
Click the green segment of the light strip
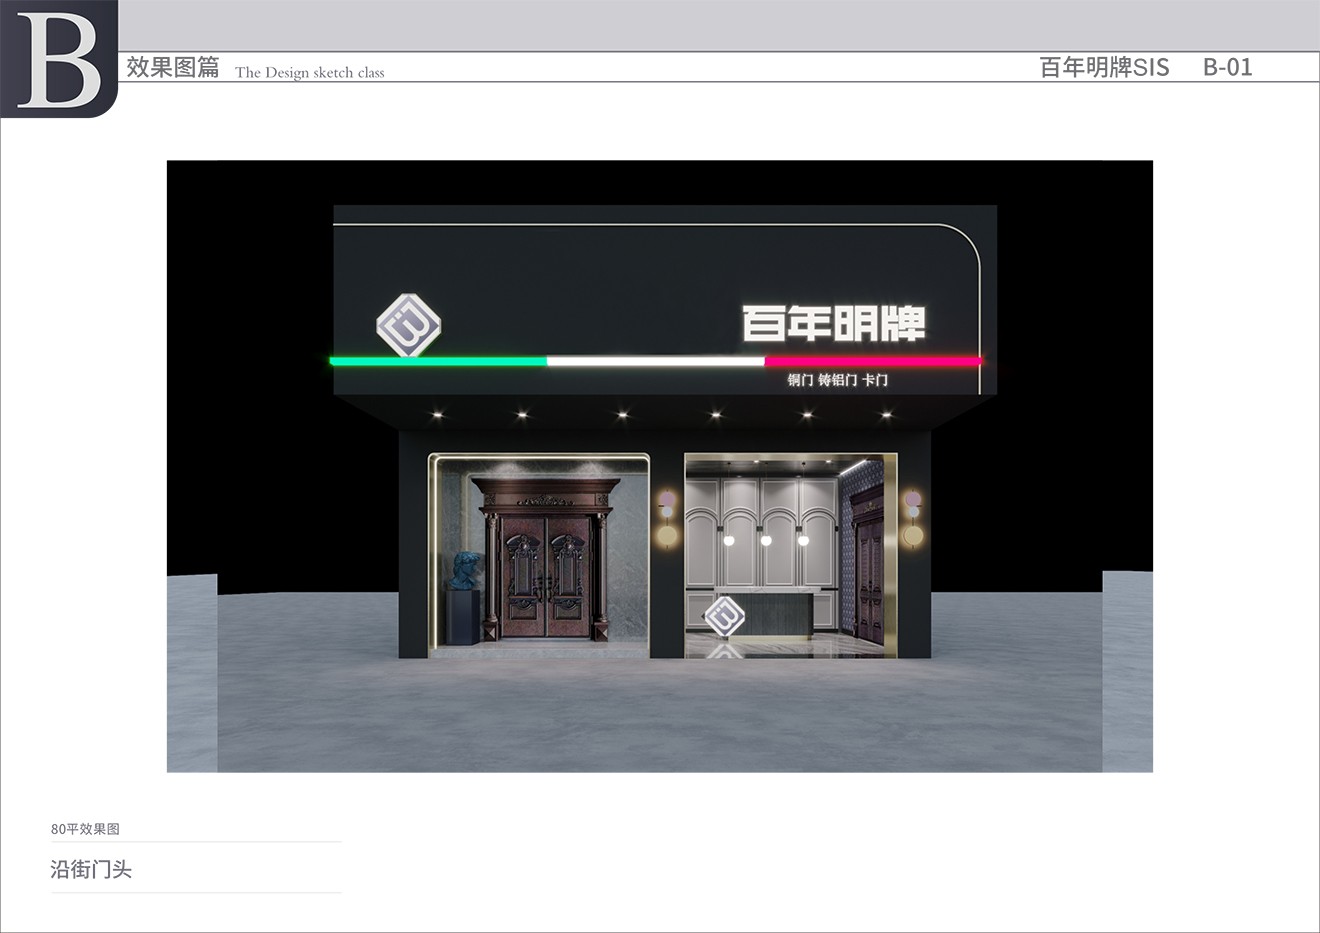[x=438, y=361]
